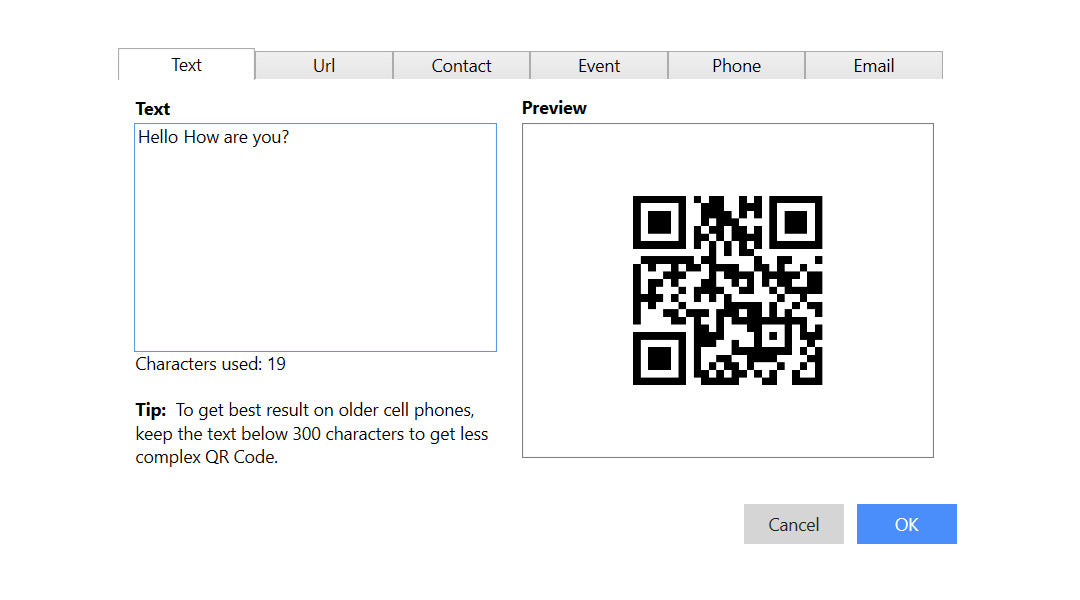1080x600 pixels.
Task: Switch to the Event tab
Action: pyautogui.click(x=598, y=65)
